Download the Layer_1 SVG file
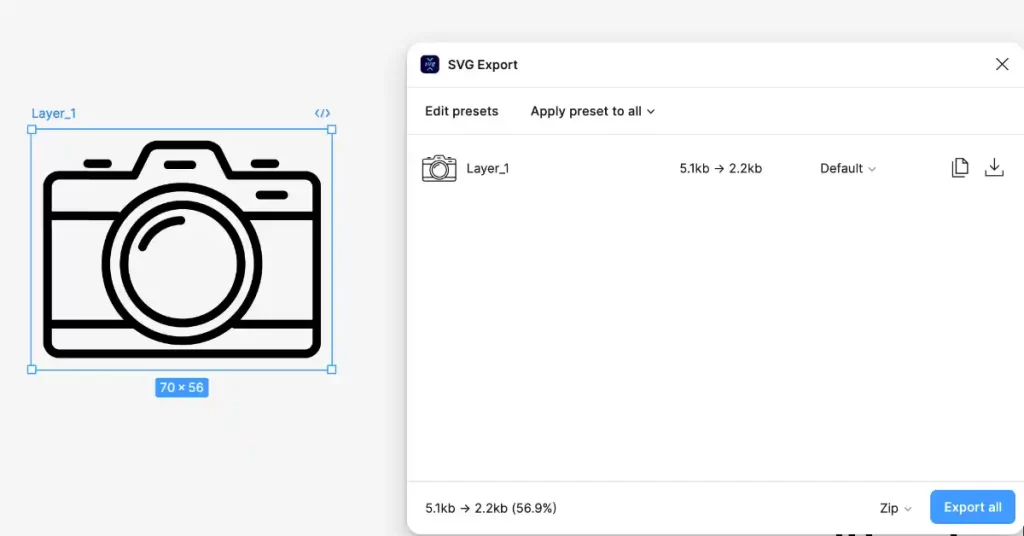This screenshot has width=1024, height=536. (994, 168)
